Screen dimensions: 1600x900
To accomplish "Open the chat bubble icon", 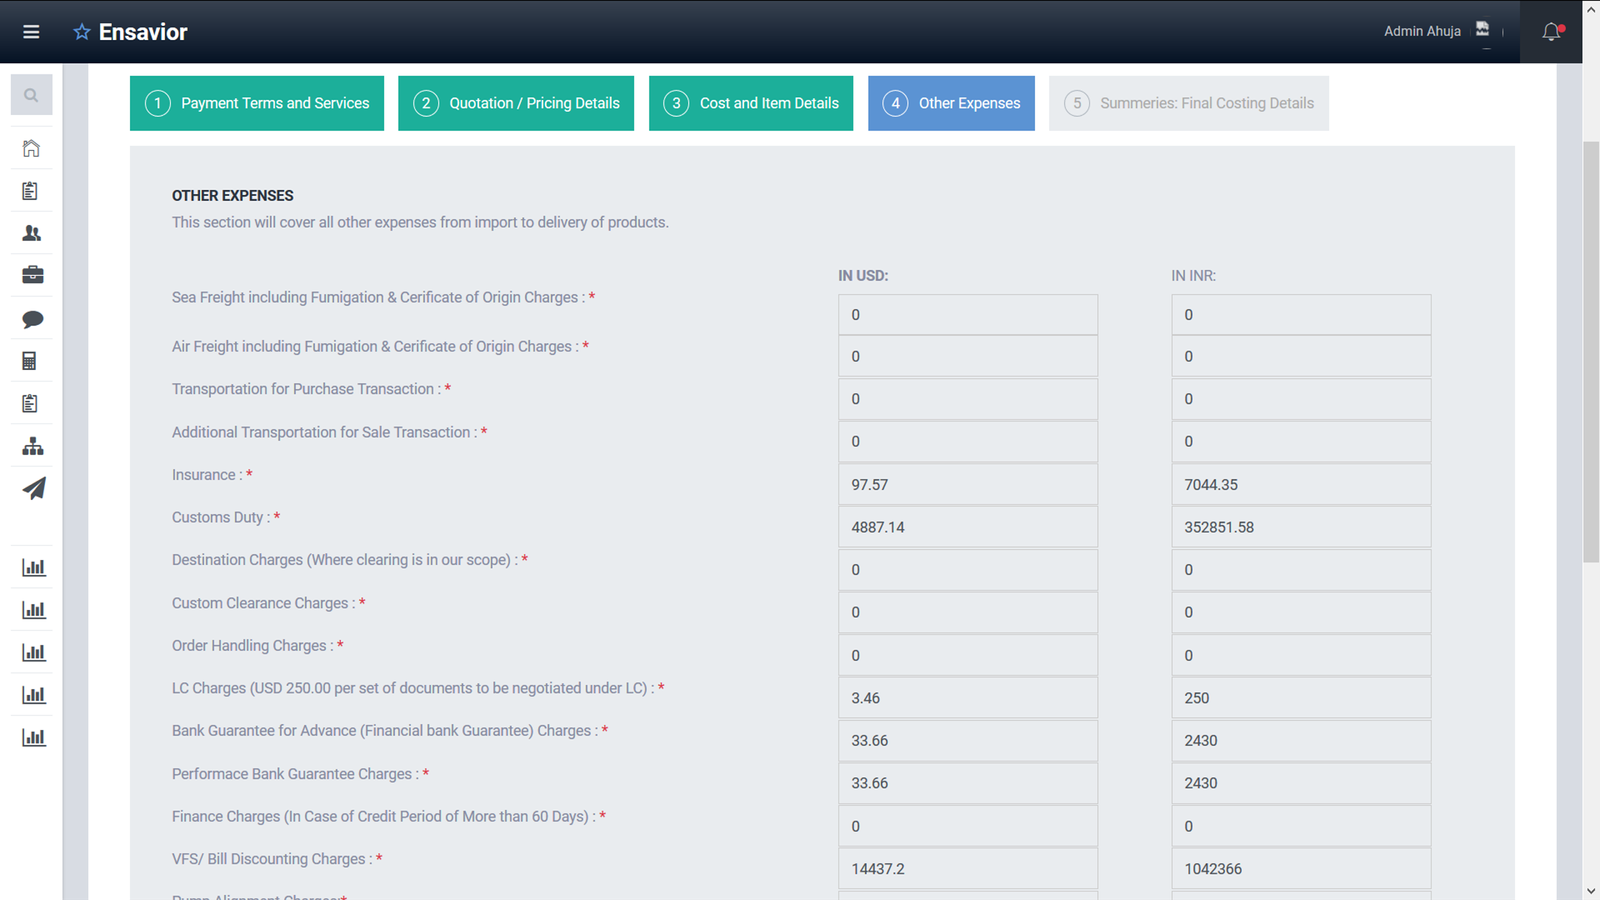I will (x=32, y=319).
